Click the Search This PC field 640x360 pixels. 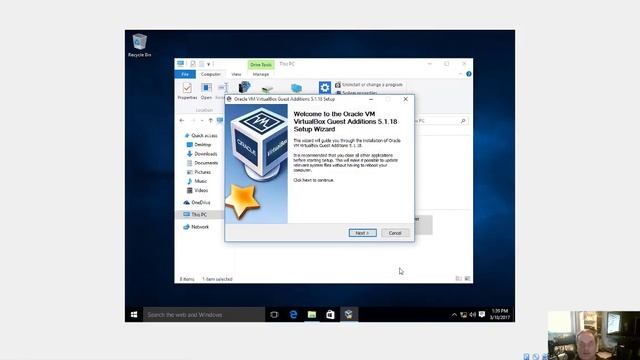441,121
